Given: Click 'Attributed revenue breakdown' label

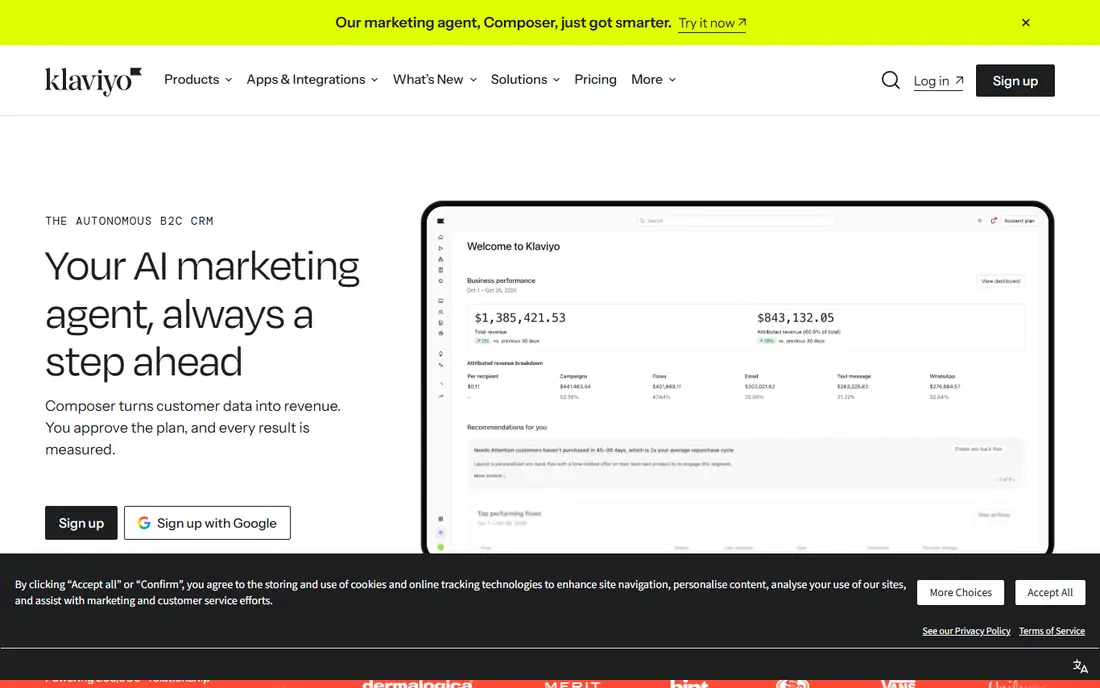Looking at the screenshot, I should click(x=505, y=363).
